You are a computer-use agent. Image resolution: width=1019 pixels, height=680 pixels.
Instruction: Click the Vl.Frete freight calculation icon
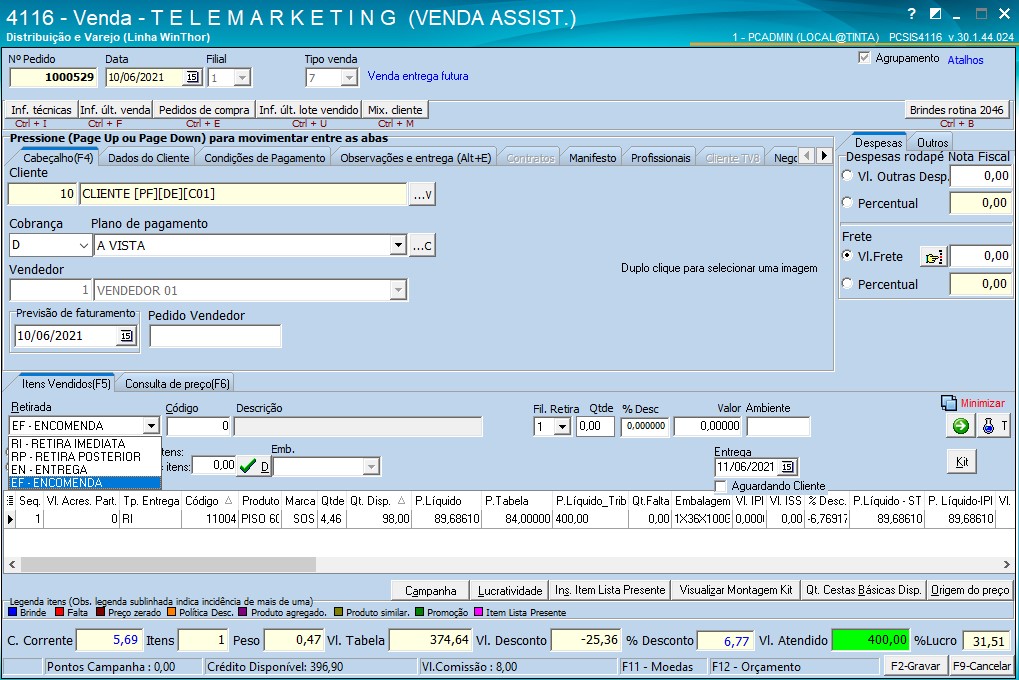click(932, 257)
